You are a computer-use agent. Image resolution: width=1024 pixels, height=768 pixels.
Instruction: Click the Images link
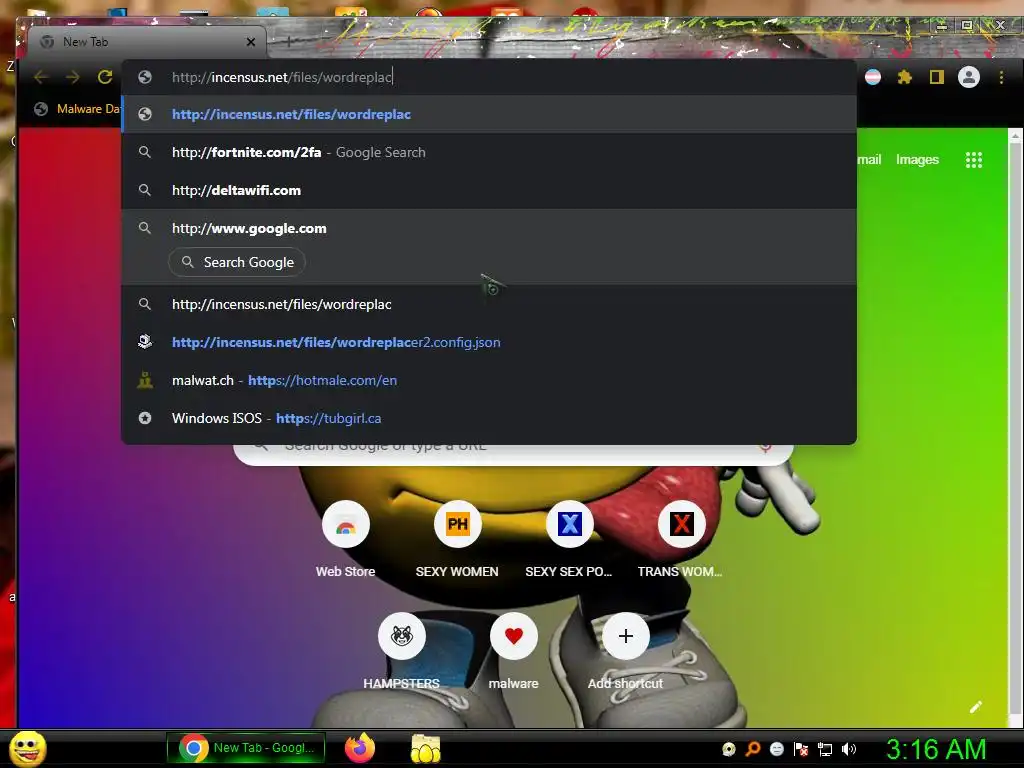pos(917,160)
